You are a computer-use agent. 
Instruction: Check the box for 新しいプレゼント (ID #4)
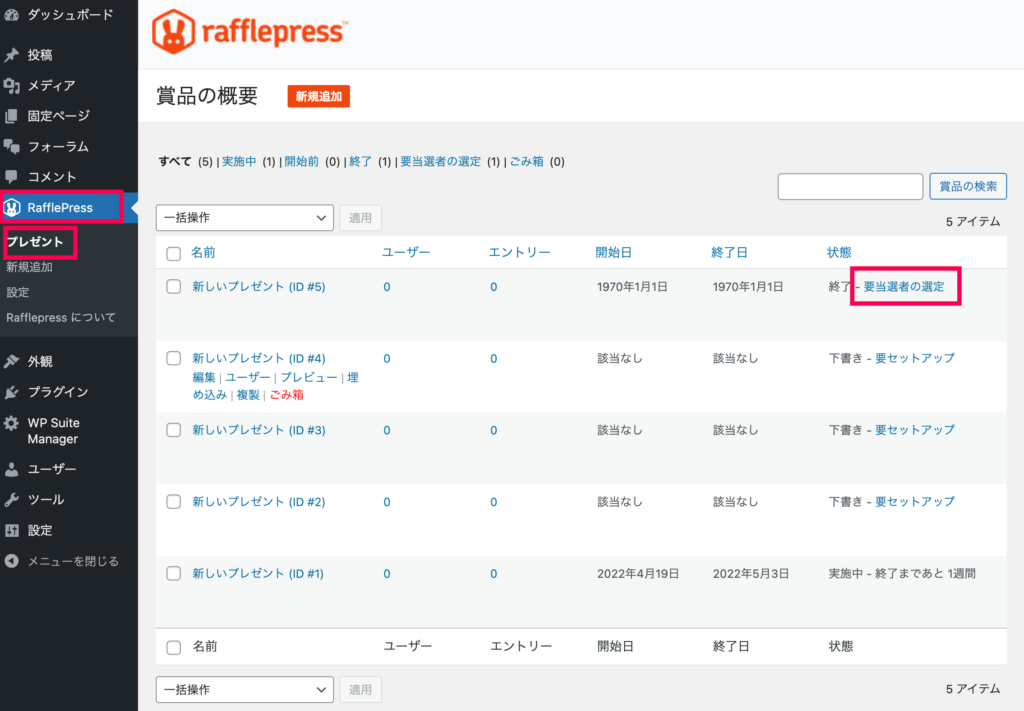[174, 358]
